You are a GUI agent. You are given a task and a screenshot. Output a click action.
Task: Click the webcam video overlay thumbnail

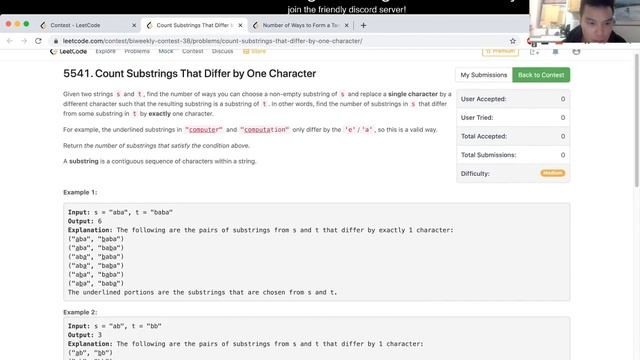[584, 21]
